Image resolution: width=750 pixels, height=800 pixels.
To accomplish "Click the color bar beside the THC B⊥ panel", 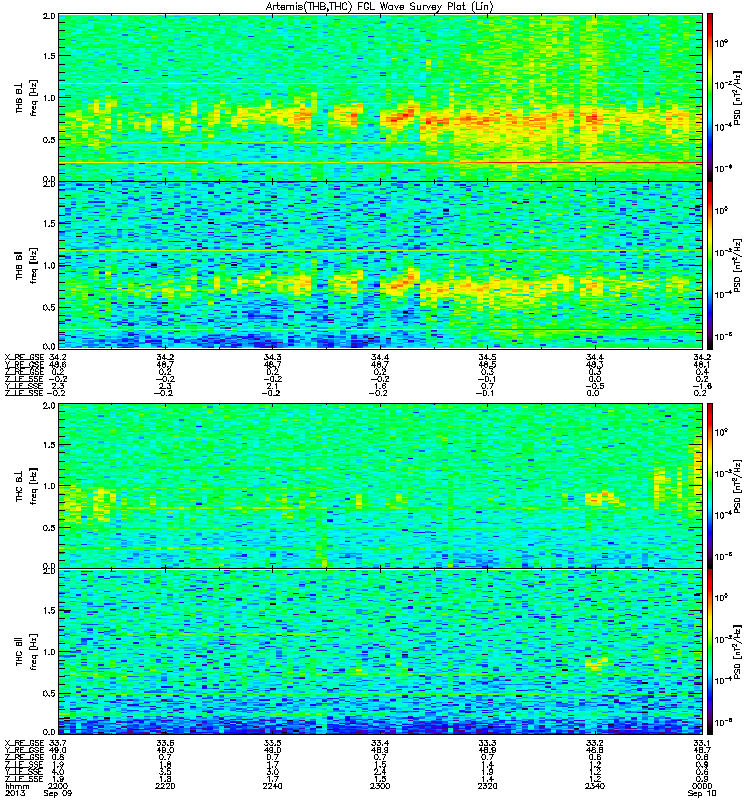I will pyautogui.click(x=709, y=485).
